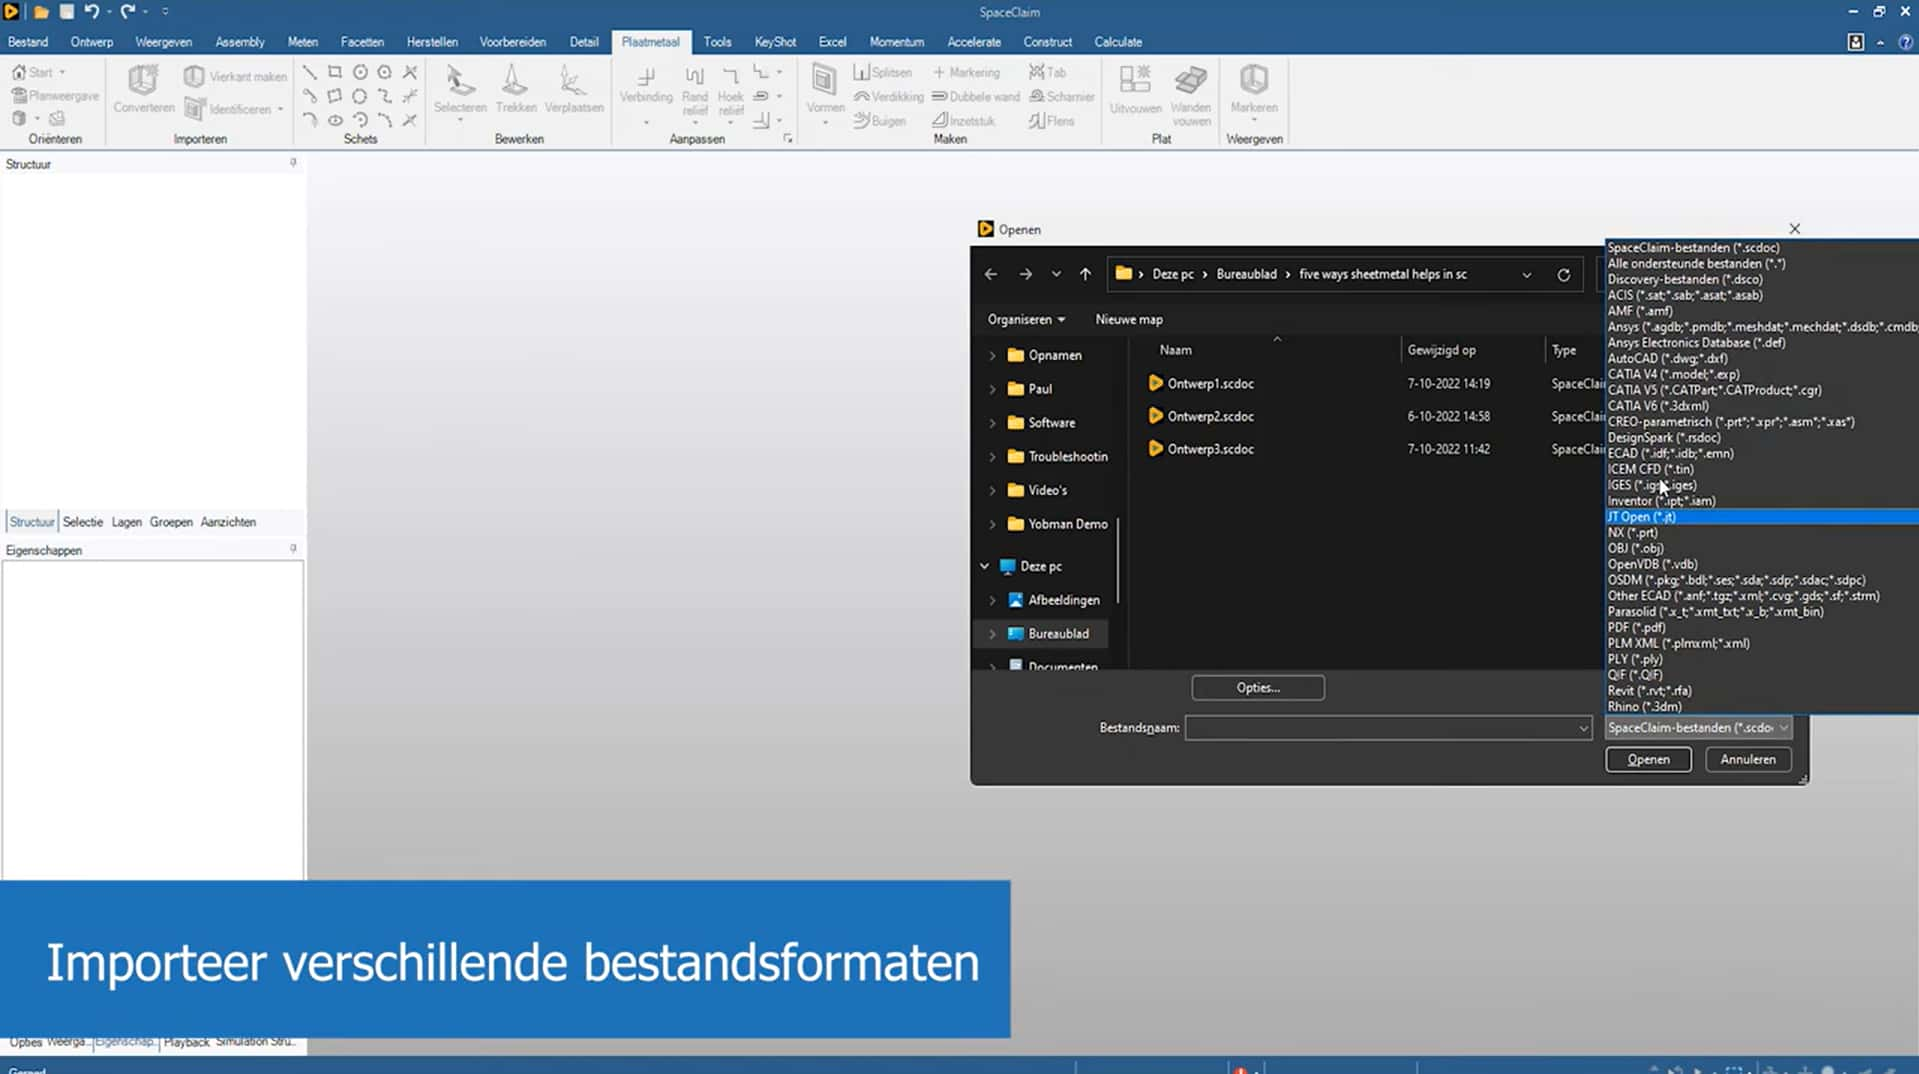Click the Annuleren button
Screen dimensions: 1919x1074
pos(1747,759)
